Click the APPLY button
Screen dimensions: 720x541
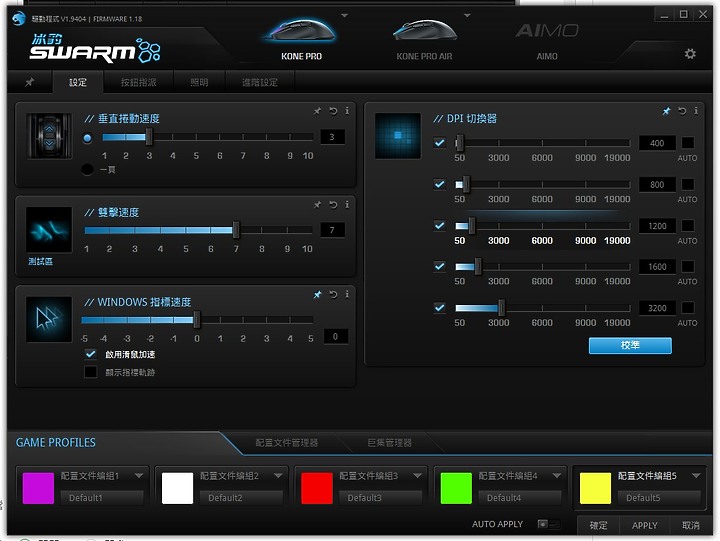(644, 525)
